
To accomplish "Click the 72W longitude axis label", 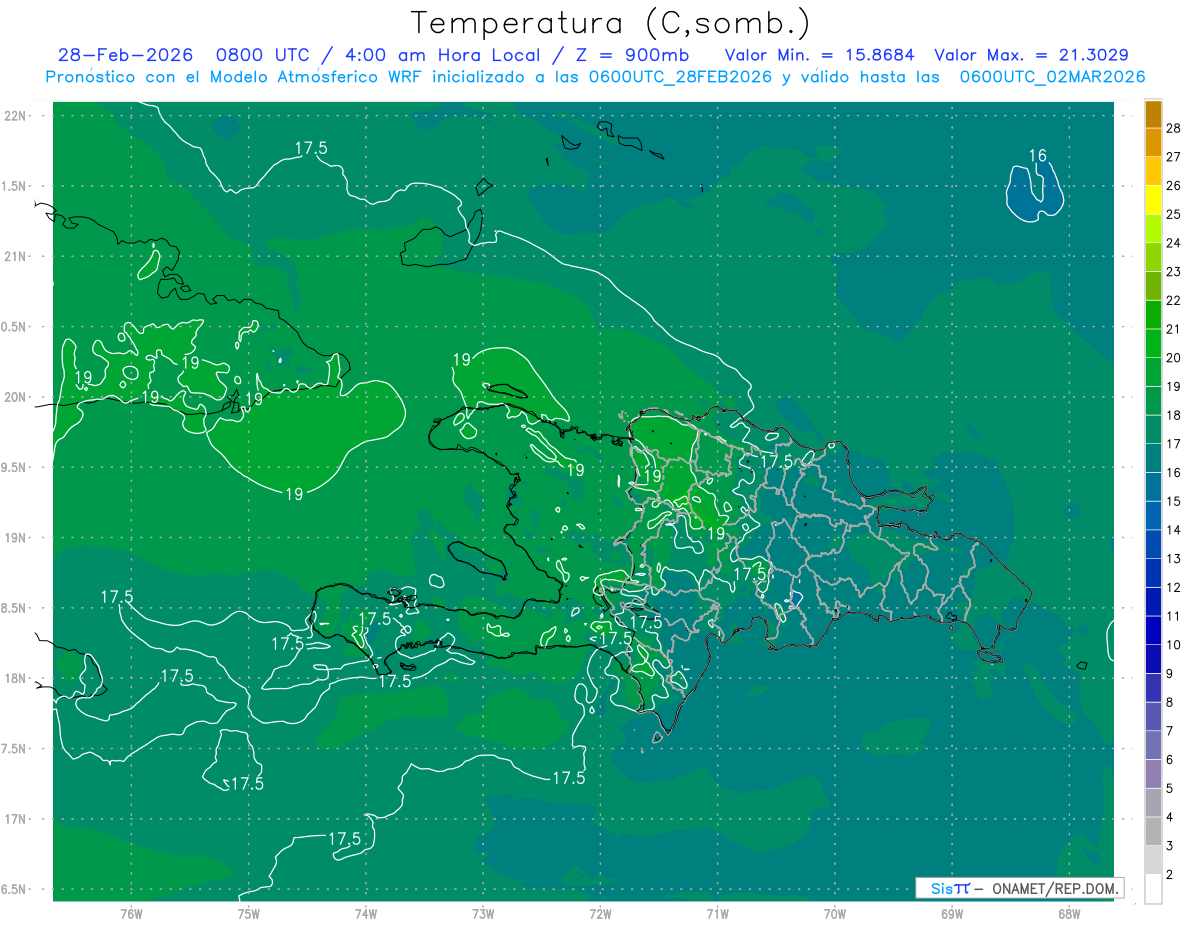I will (600, 913).
